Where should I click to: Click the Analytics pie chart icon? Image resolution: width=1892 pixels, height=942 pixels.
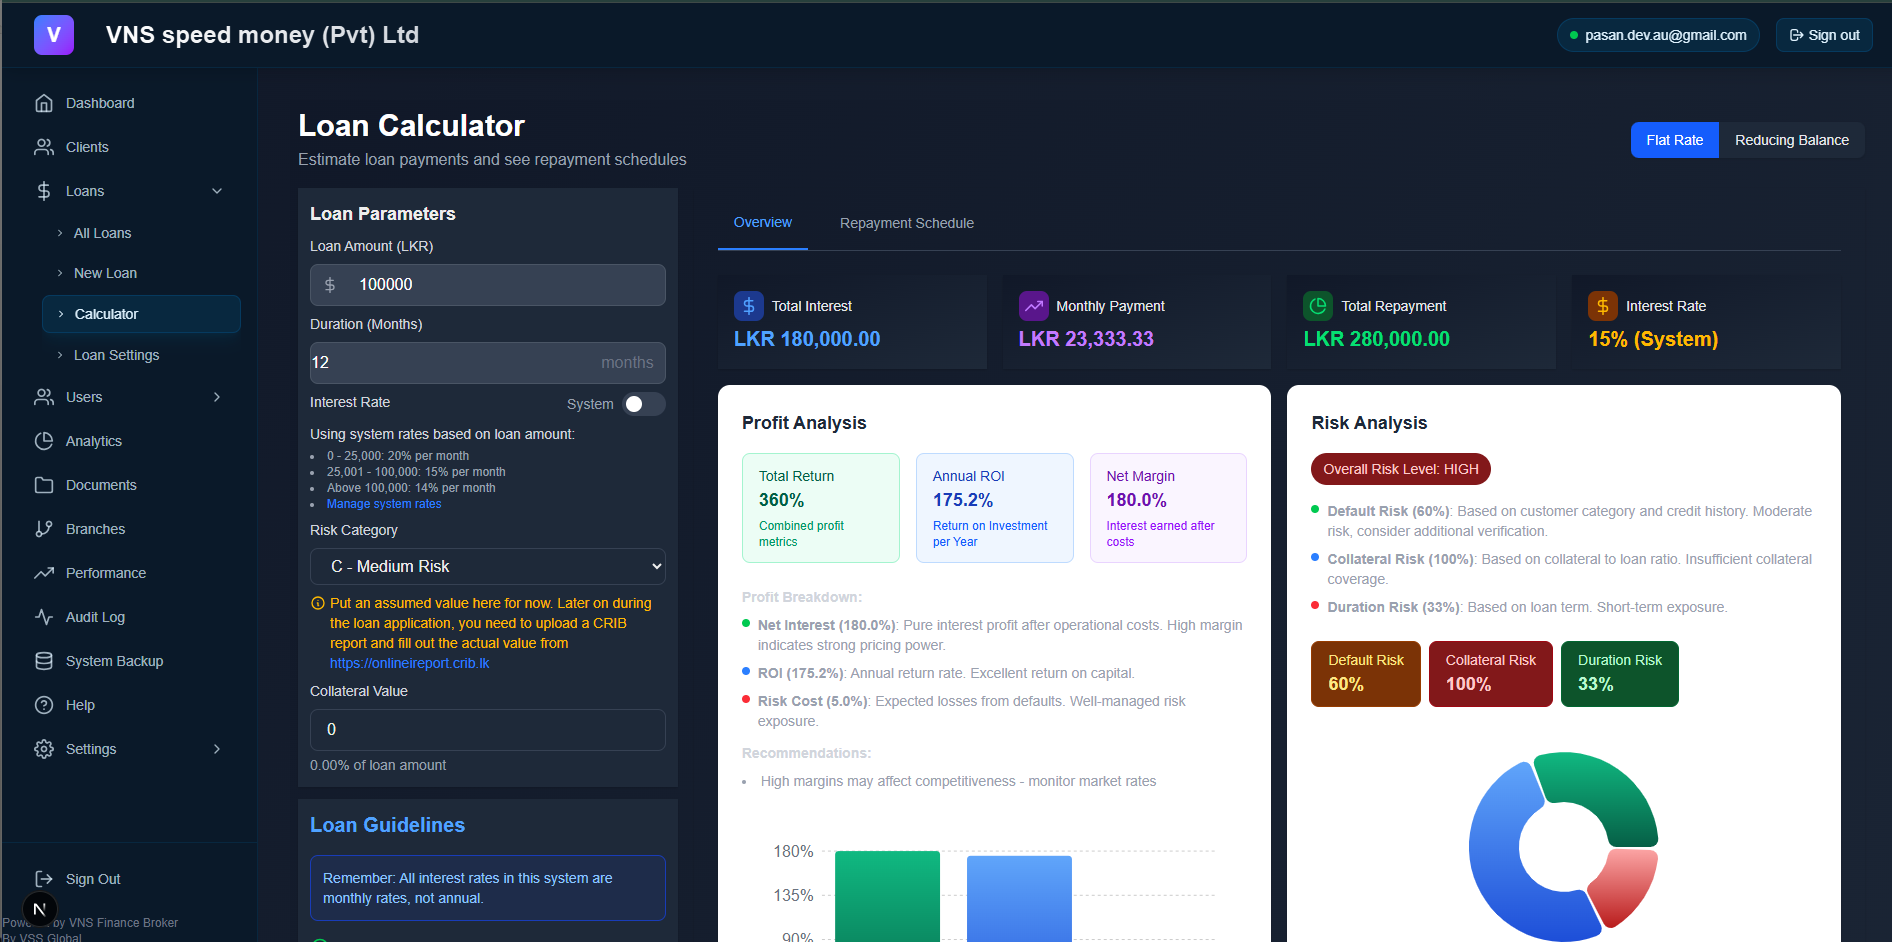click(44, 441)
